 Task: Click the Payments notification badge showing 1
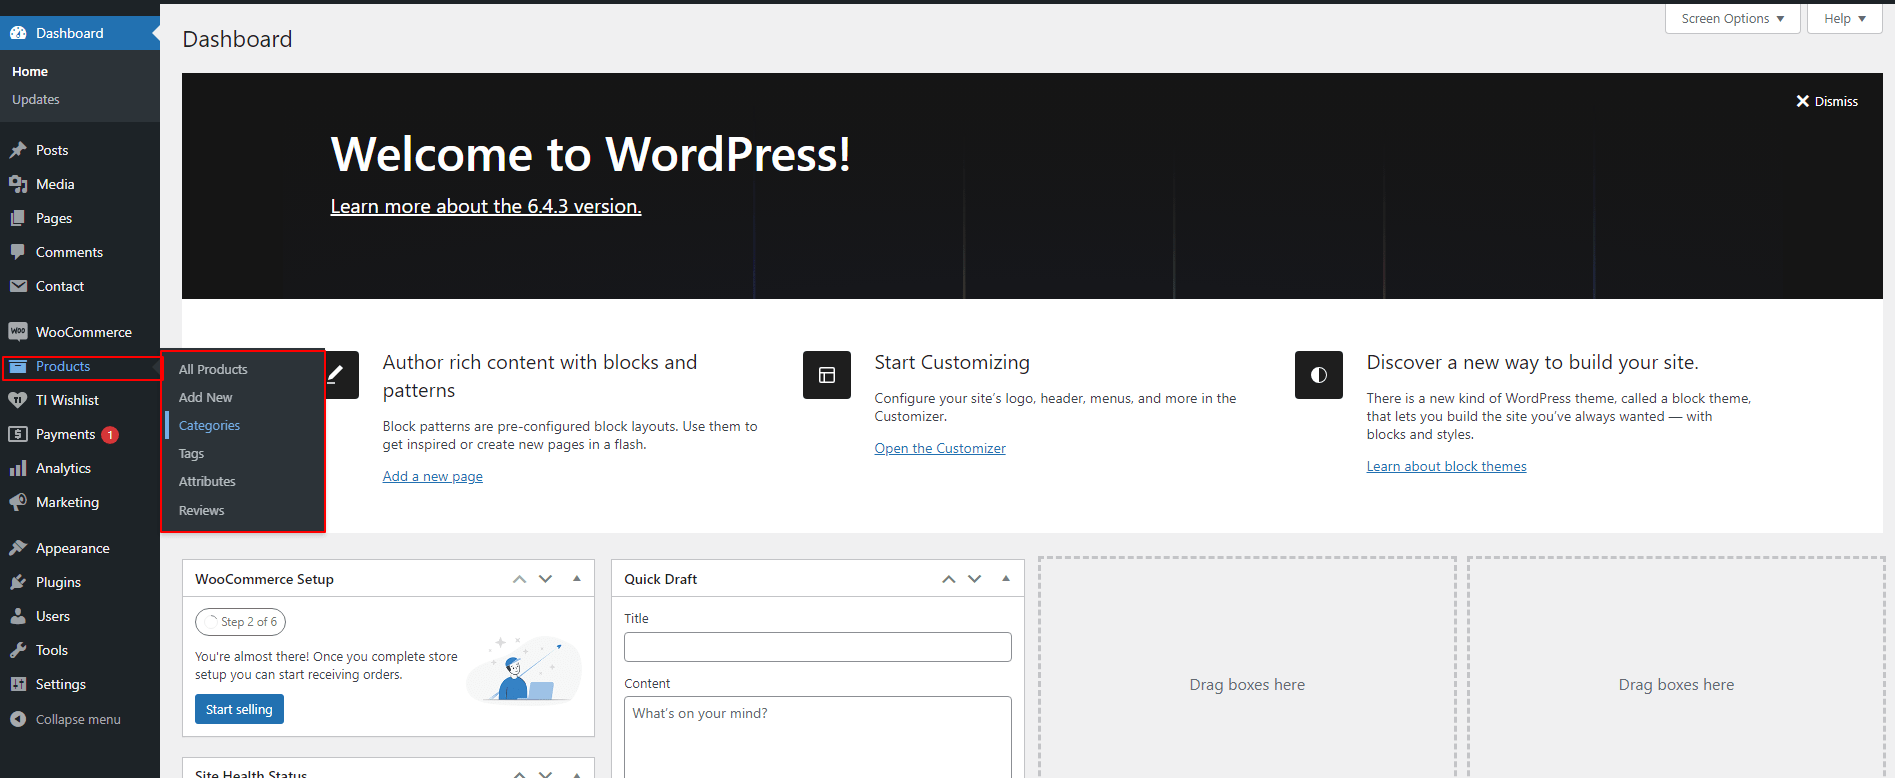pos(110,435)
